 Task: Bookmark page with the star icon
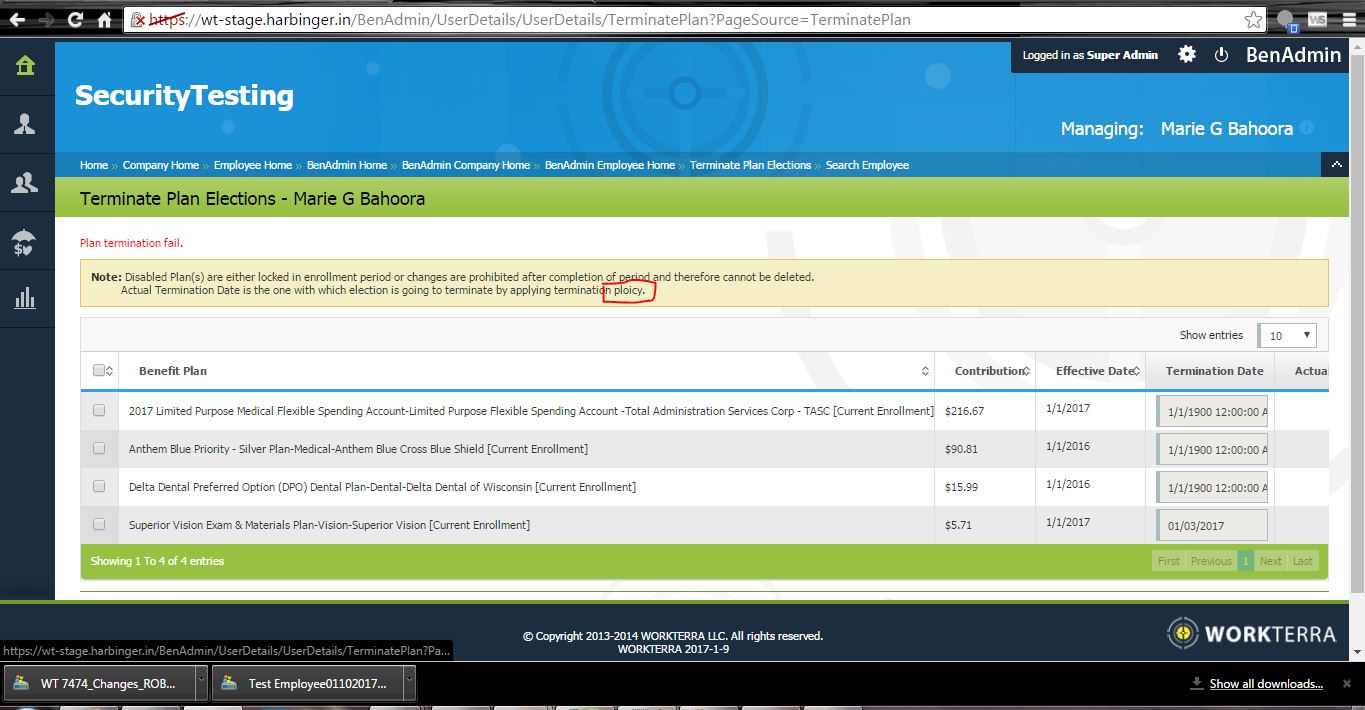pos(1253,20)
